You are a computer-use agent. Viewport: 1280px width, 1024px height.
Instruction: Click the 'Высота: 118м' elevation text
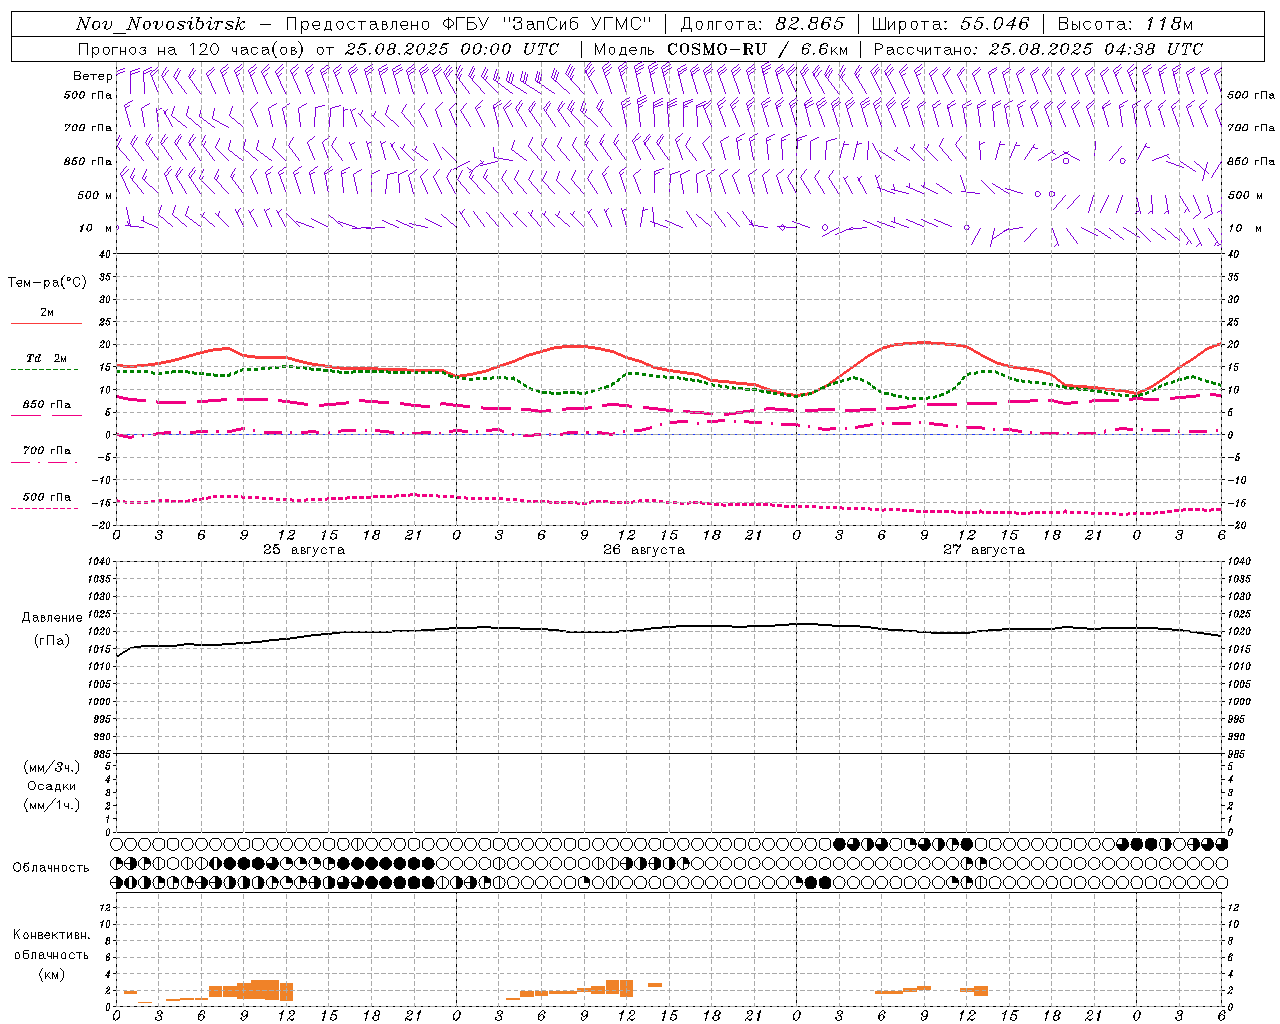tap(1125, 24)
